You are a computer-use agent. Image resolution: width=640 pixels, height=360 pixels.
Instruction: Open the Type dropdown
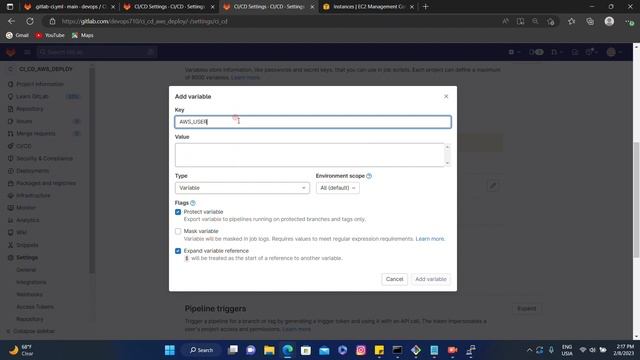(242, 188)
